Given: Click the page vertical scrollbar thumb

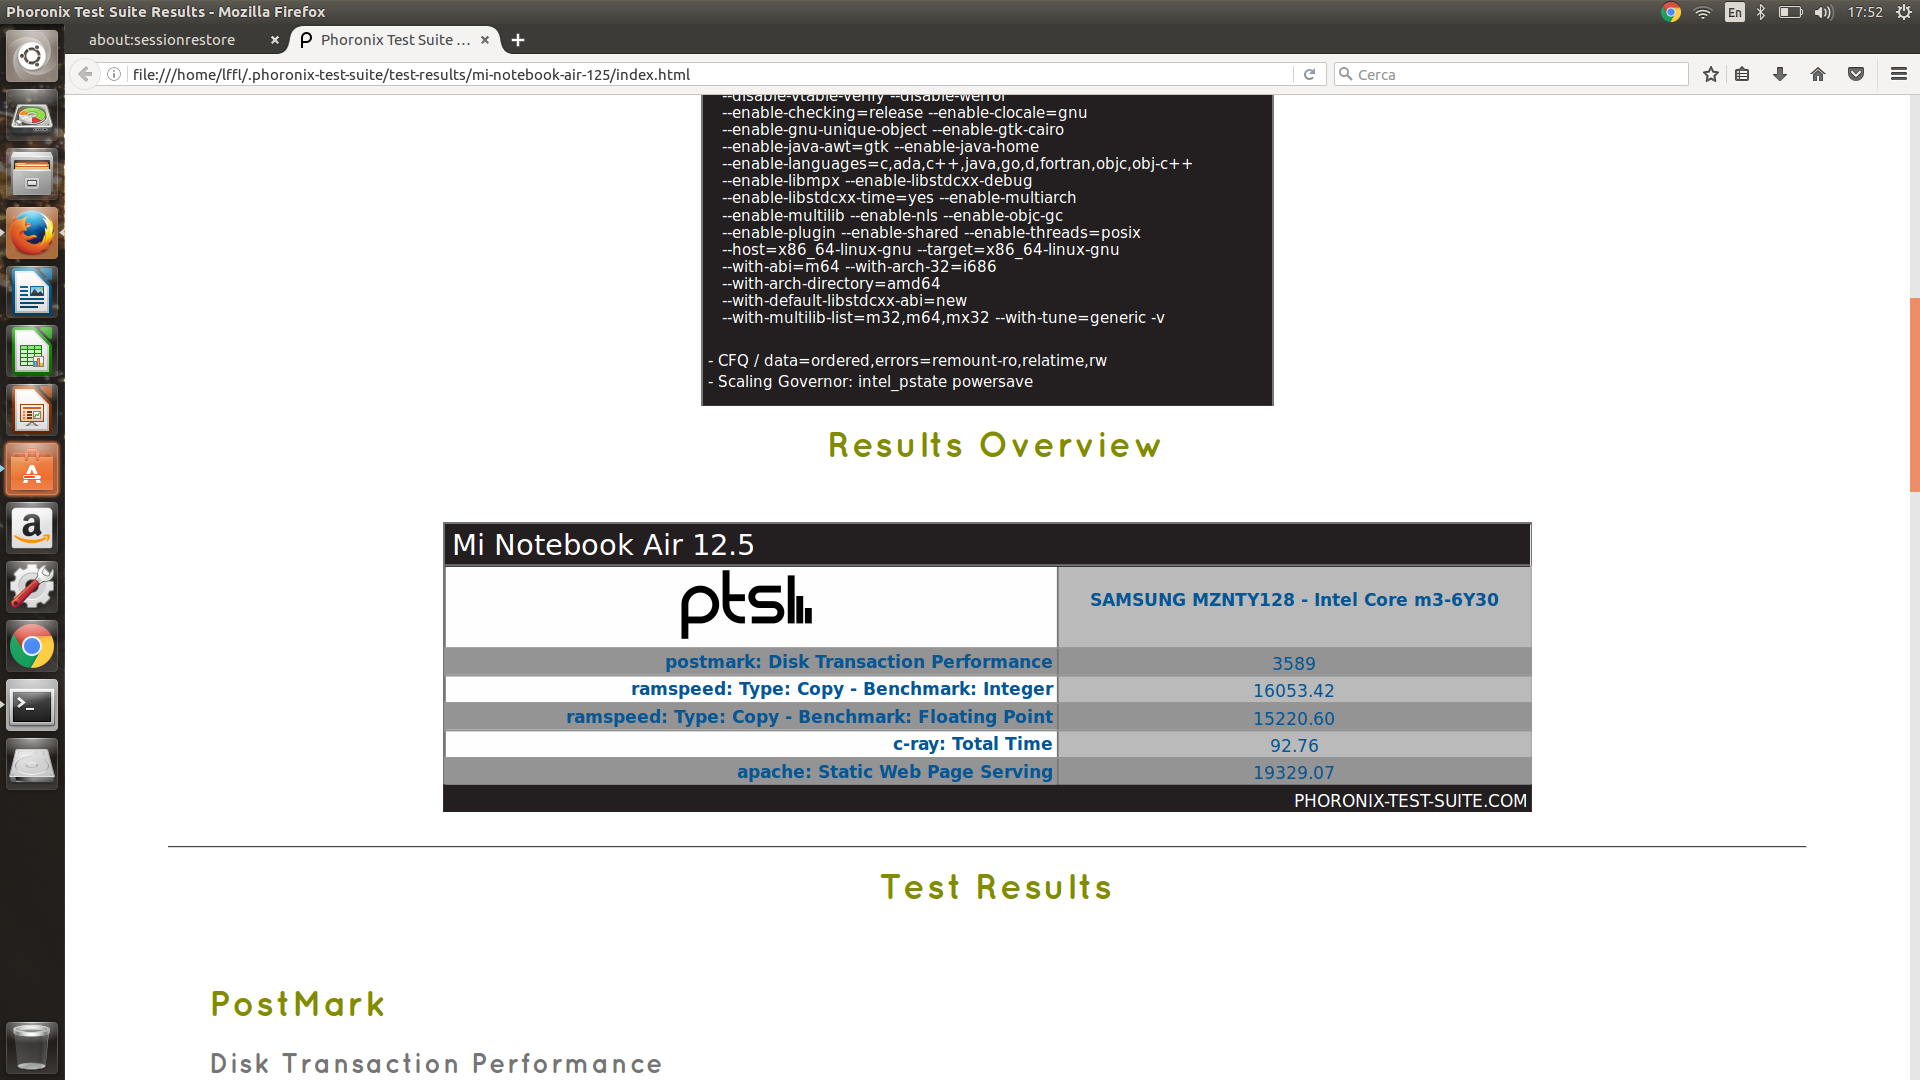Looking at the screenshot, I should [x=1914, y=394].
